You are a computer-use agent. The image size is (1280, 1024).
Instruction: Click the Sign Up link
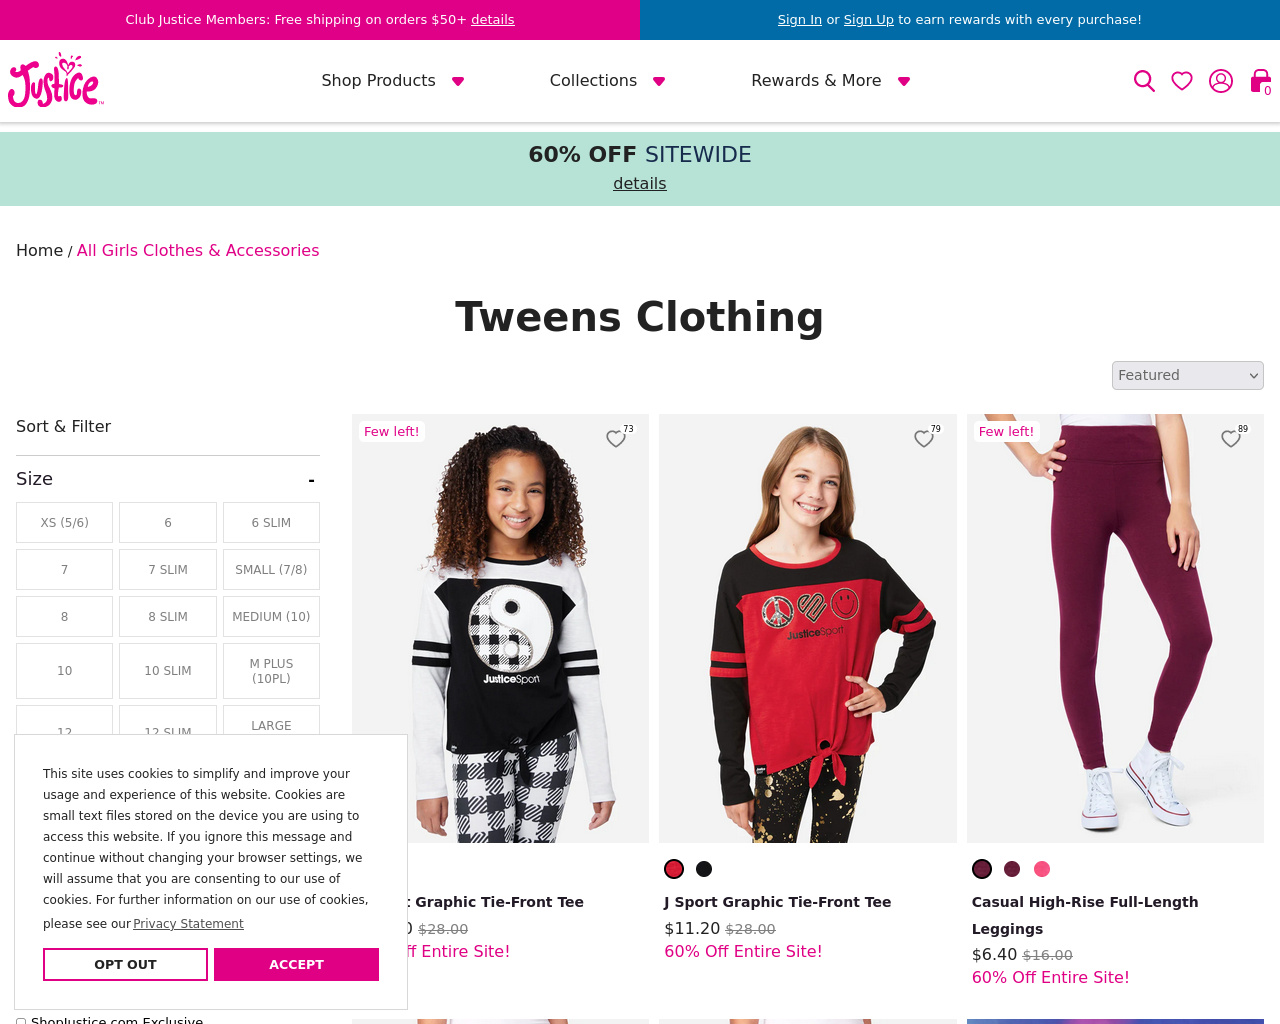pos(869,20)
